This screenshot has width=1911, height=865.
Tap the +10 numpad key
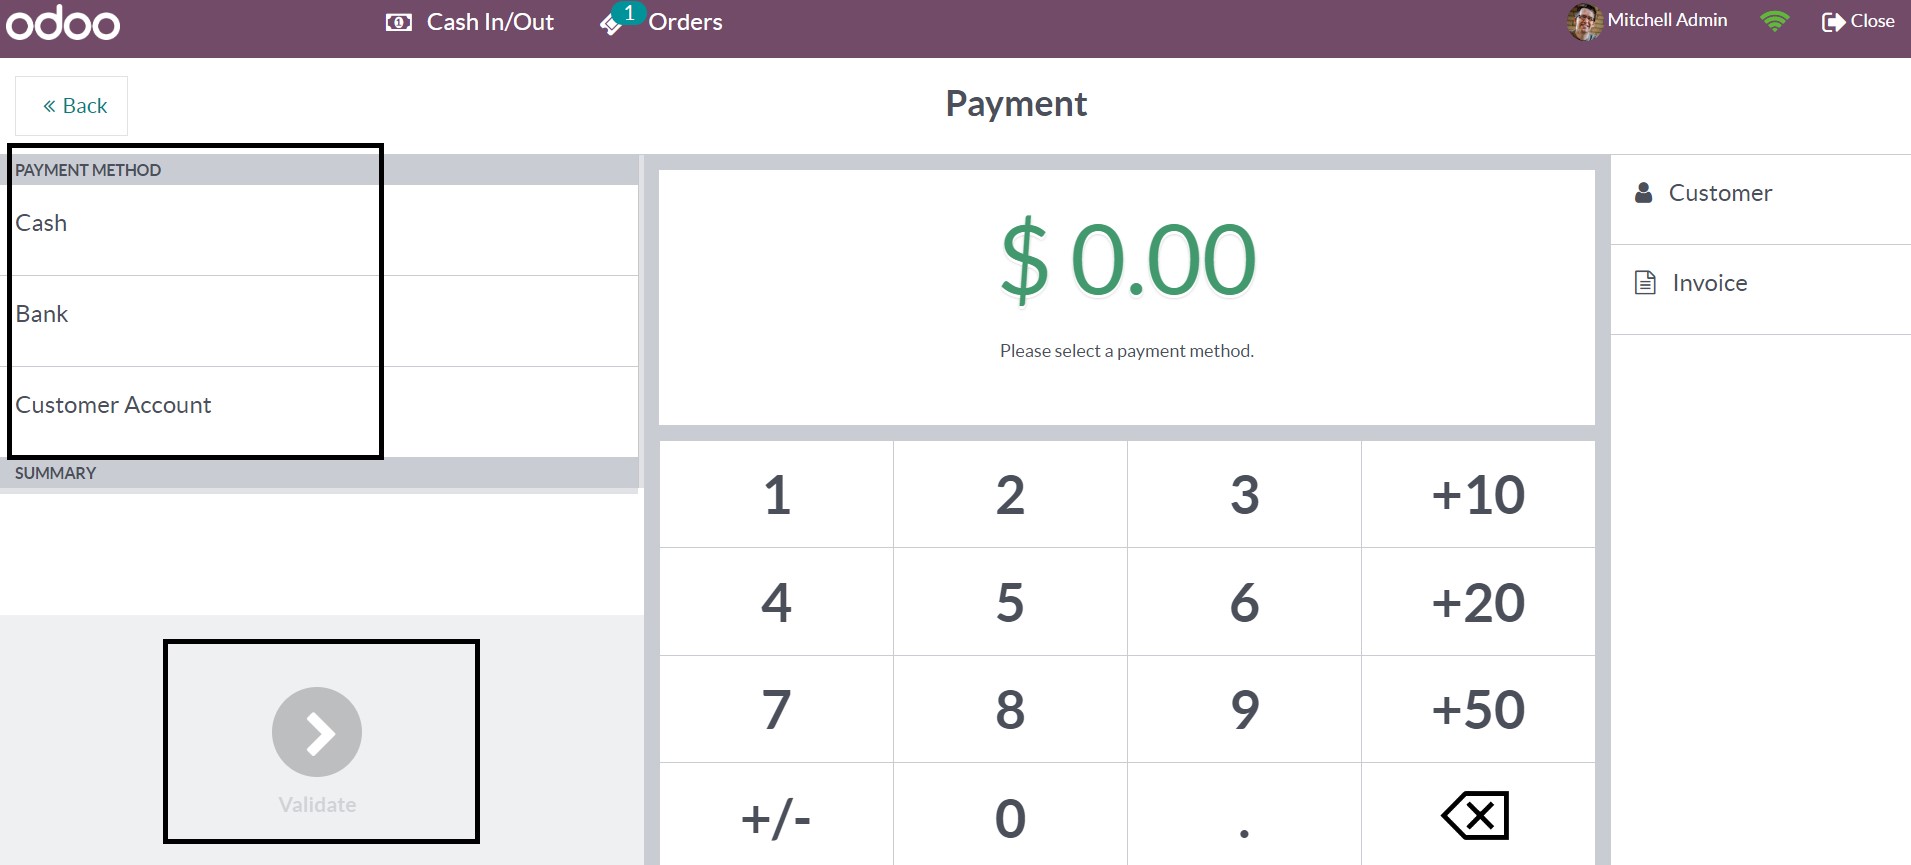coord(1478,494)
